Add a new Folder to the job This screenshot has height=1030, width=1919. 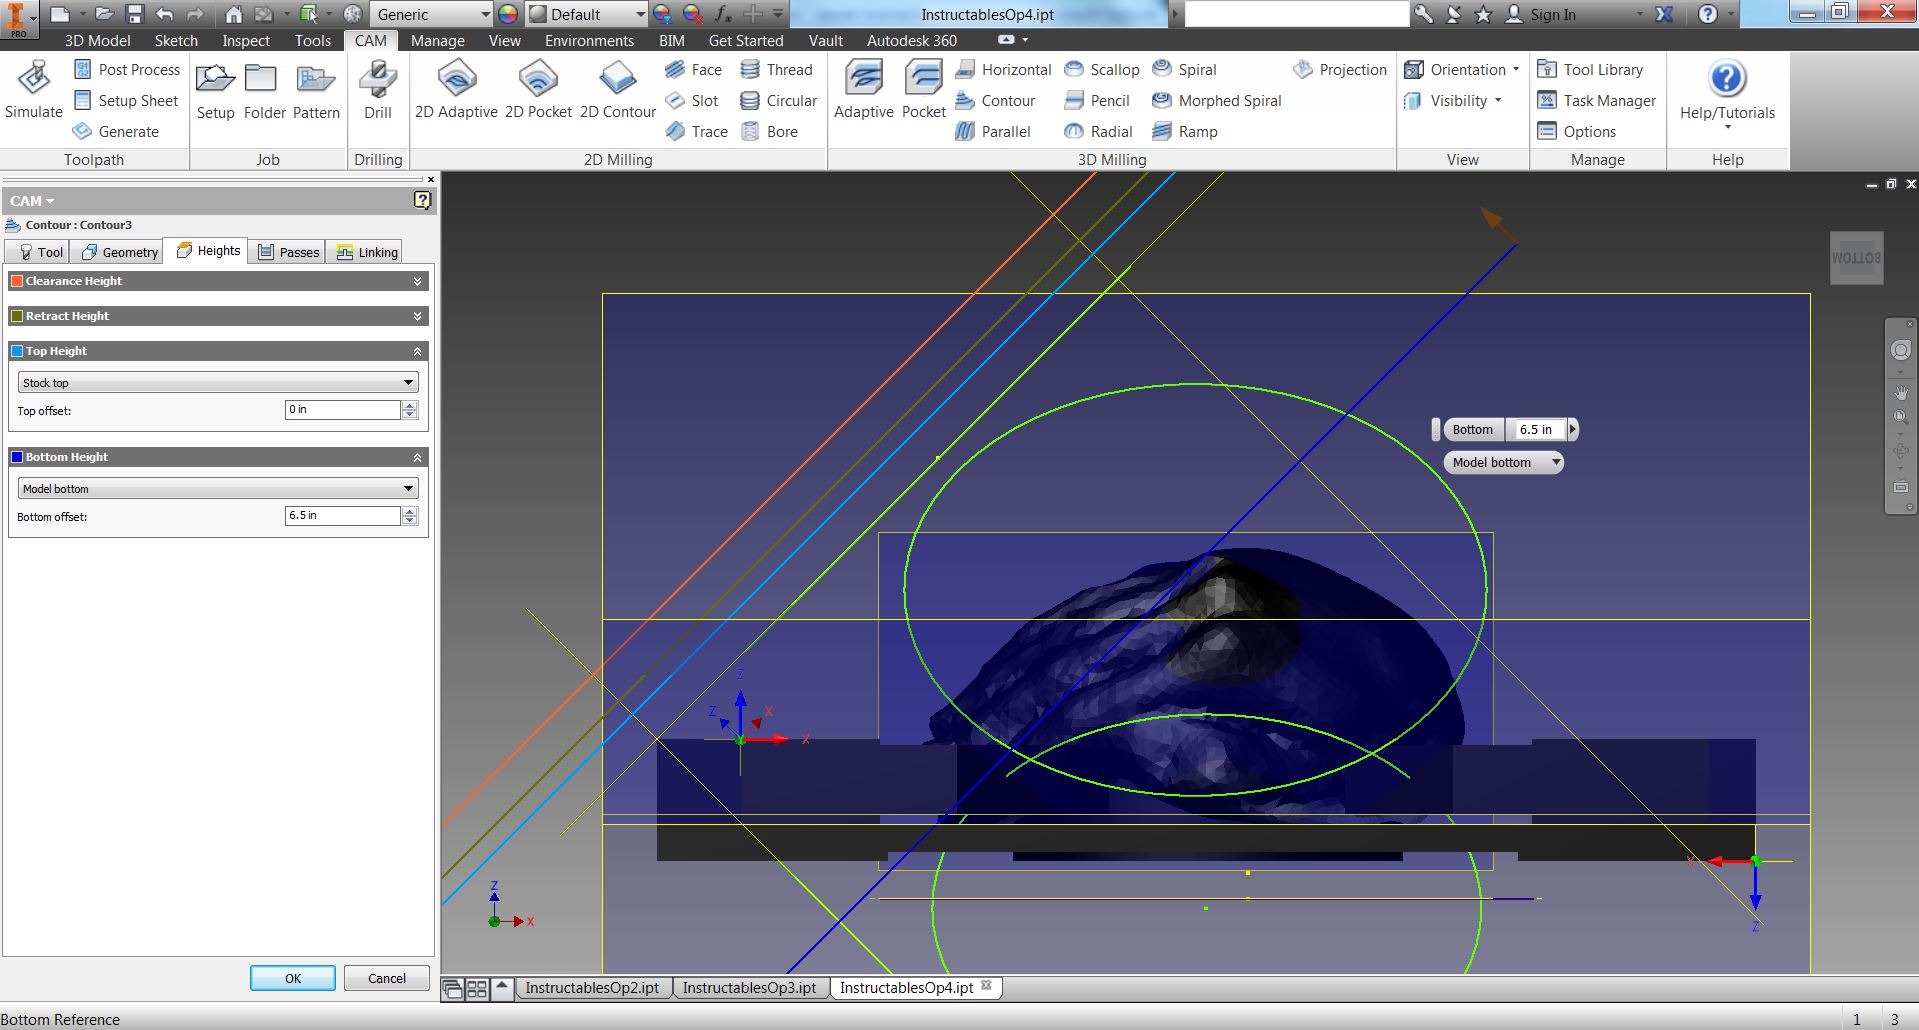click(x=264, y=90)
